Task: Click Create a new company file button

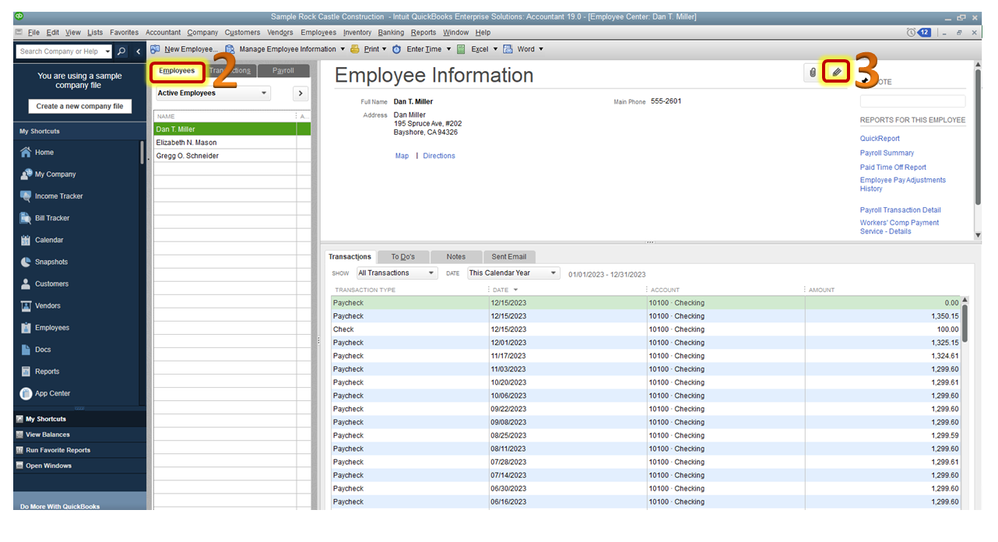Action: tap(80, 106)
